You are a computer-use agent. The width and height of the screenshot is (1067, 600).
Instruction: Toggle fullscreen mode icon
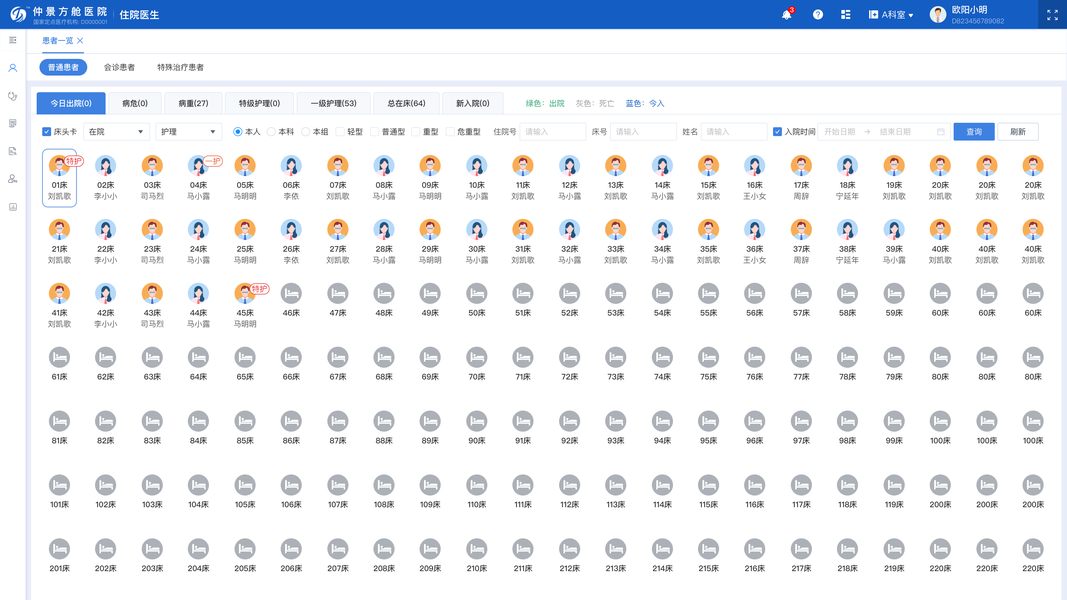[x=1052, y=15]
